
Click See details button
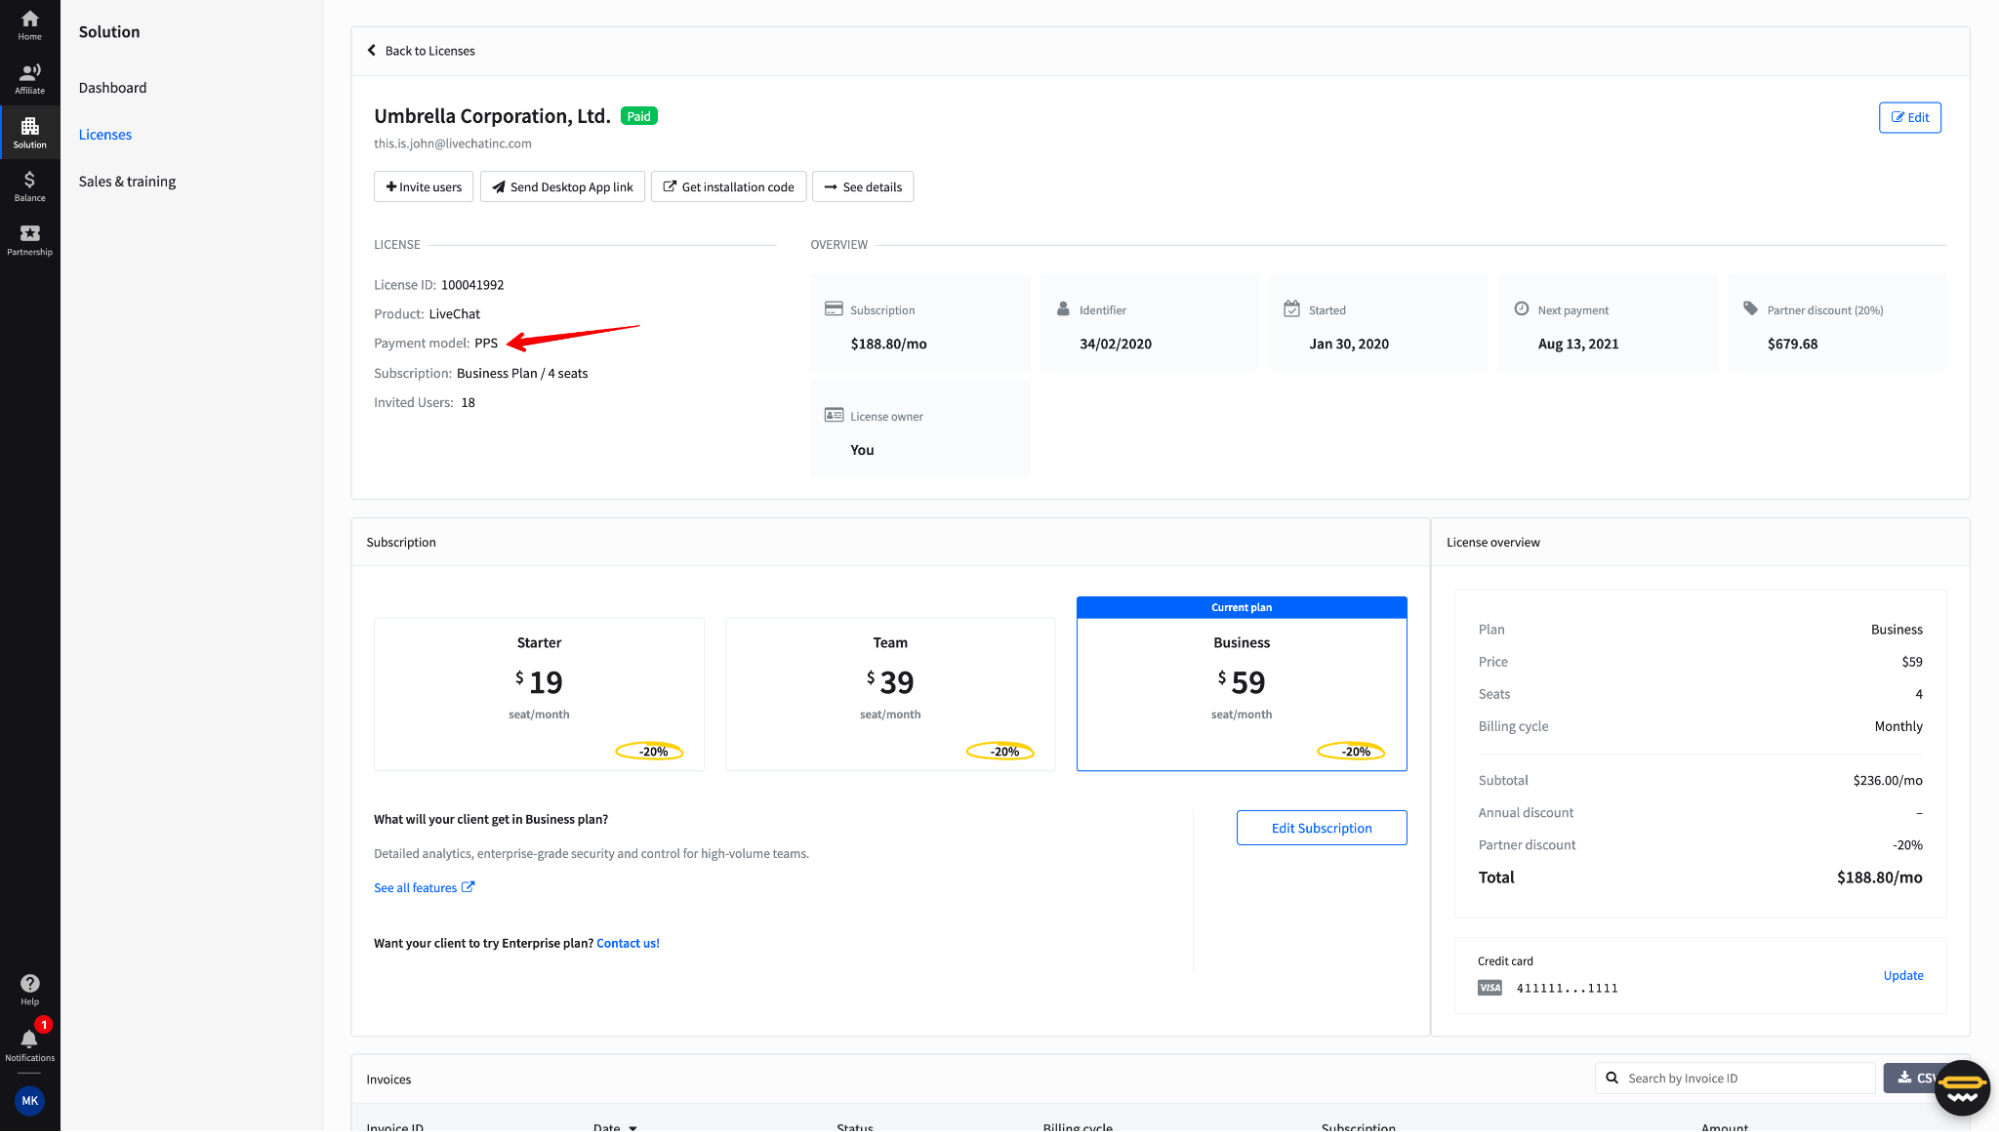pyautogui.click(x=862, y=187)
